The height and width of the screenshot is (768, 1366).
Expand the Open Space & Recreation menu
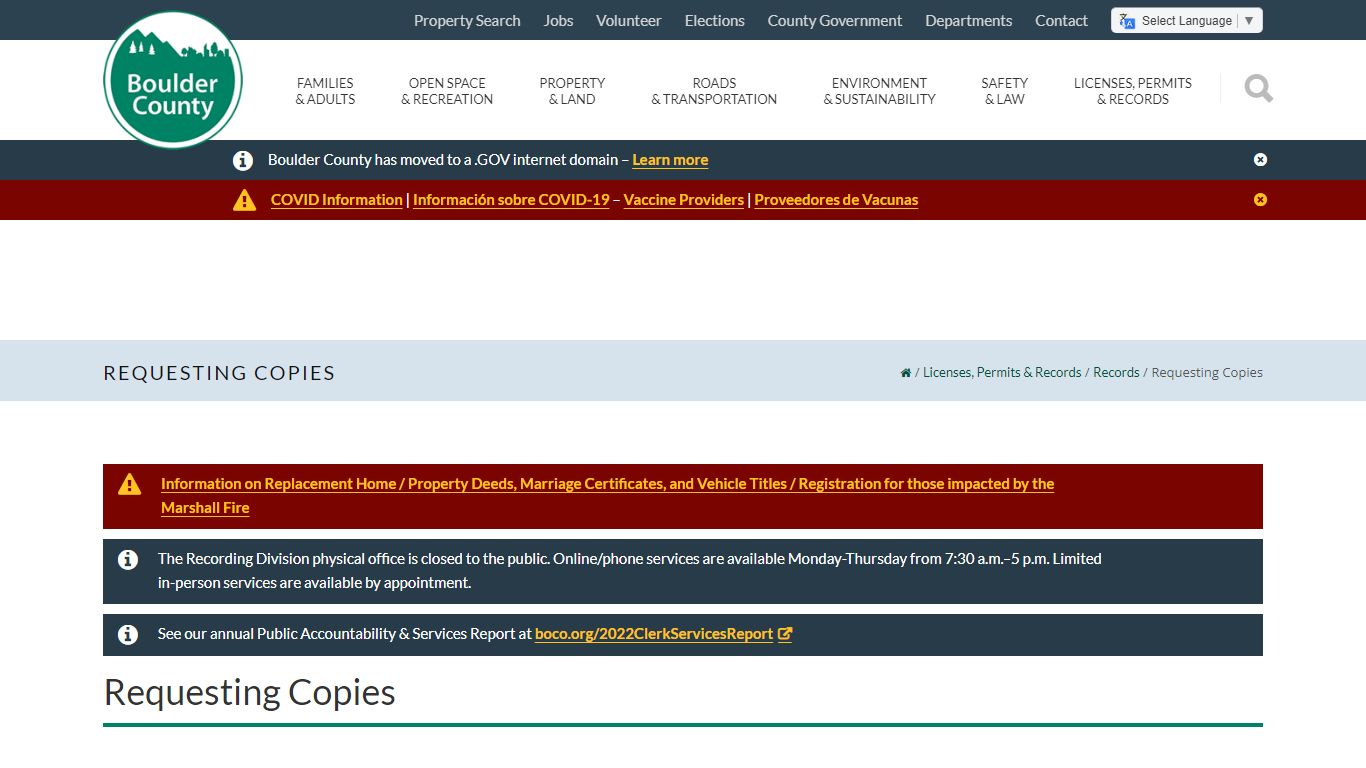pos(447,91)
